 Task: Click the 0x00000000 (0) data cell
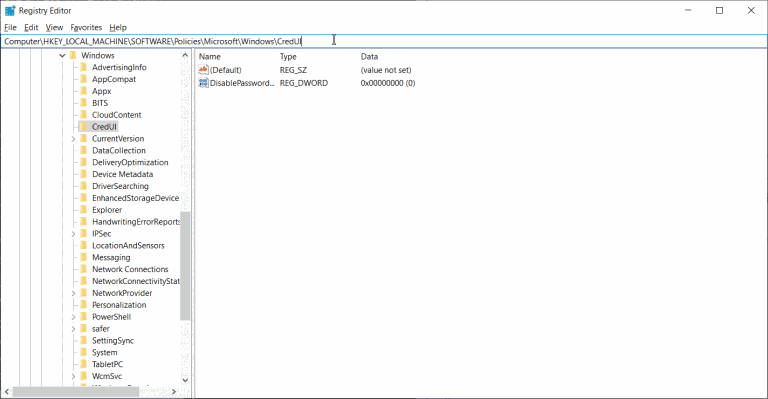click(x=388, y=83)
